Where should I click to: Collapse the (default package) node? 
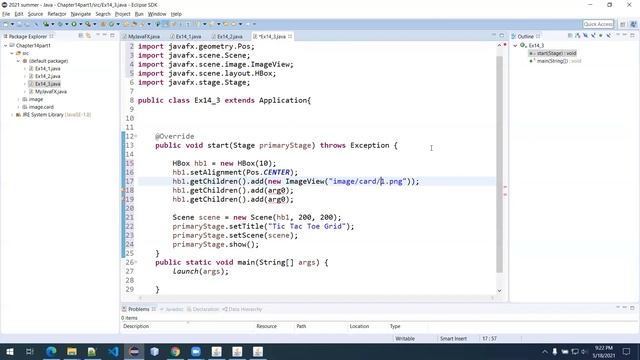[x=18, y=61]
